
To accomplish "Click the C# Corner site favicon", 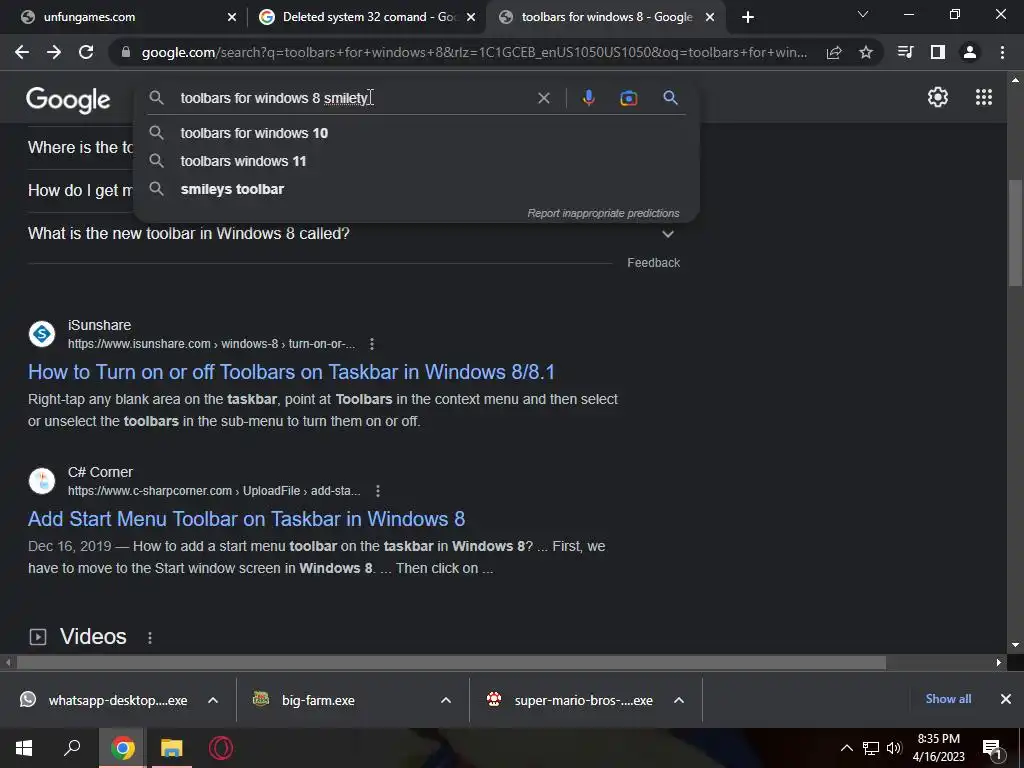I will [x=42, y=481].
